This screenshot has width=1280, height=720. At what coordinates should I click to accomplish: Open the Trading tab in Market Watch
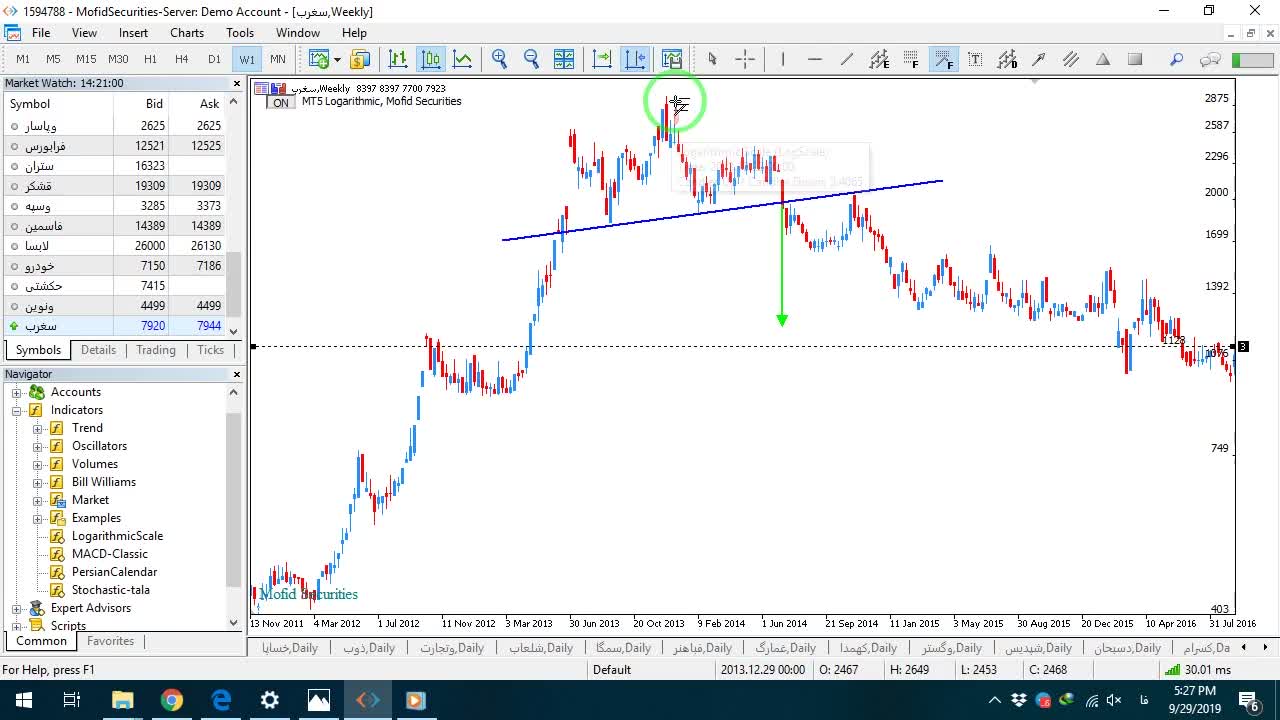(x=156, y=350)
